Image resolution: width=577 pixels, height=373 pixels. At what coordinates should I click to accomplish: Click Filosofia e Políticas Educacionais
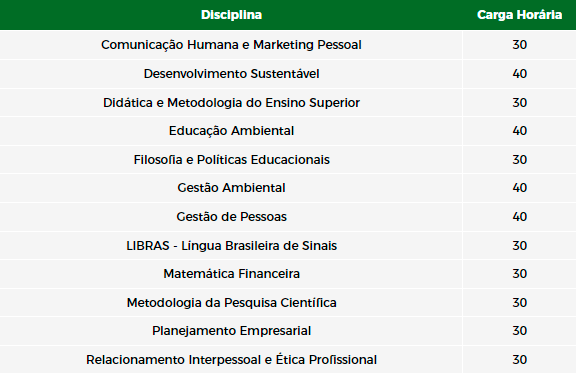click(231, 160)
